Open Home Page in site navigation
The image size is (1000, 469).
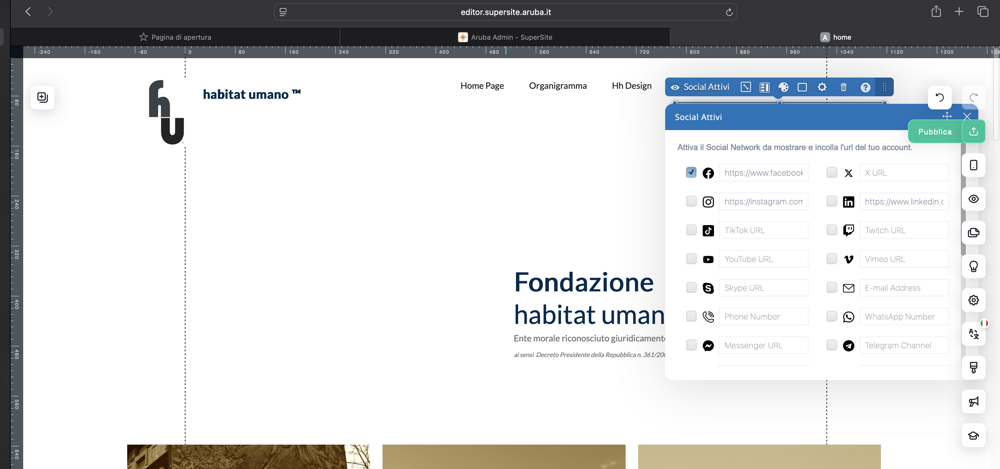click(482, 86)
